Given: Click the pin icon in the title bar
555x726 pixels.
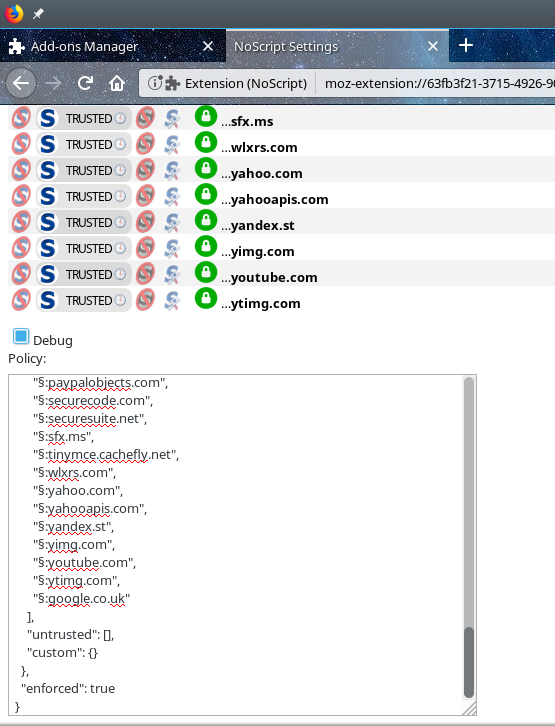Looking at the screenshot, I should pos(38,14).
